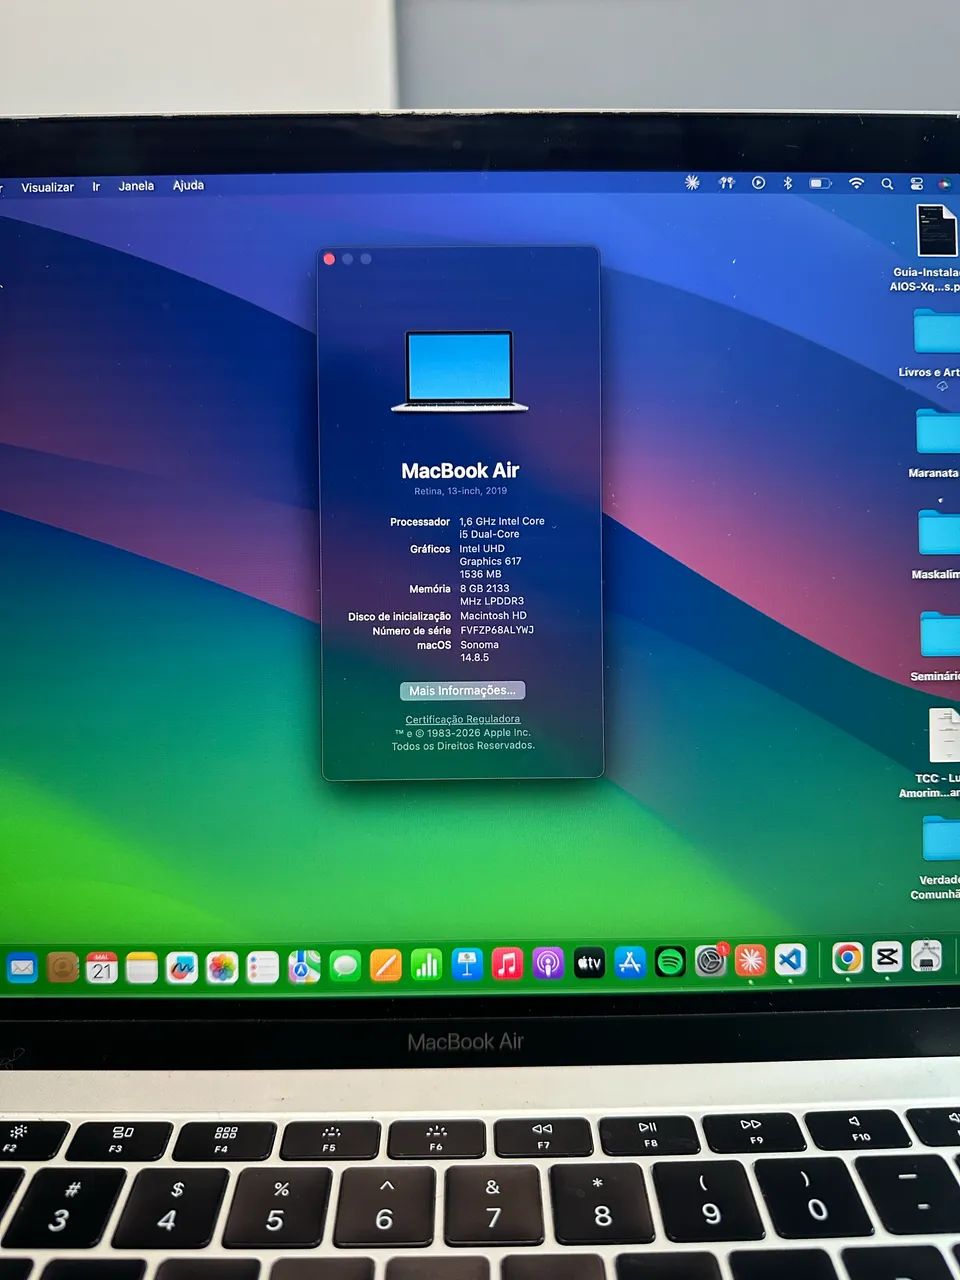Open the Now Playing menu bar control
Image resolution: width=960 pixels, height=1280 pixels.
759,183
